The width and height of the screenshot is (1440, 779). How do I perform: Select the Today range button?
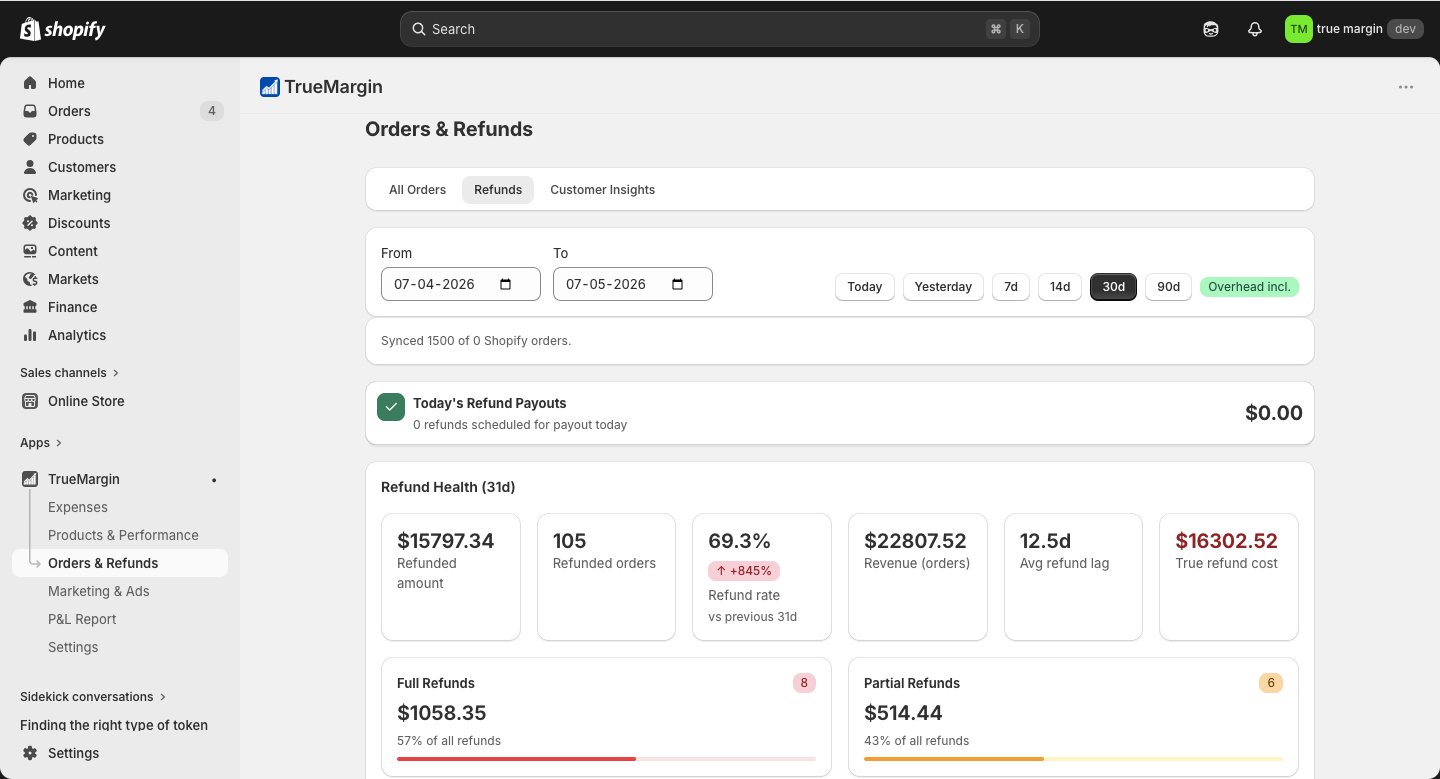865,287
